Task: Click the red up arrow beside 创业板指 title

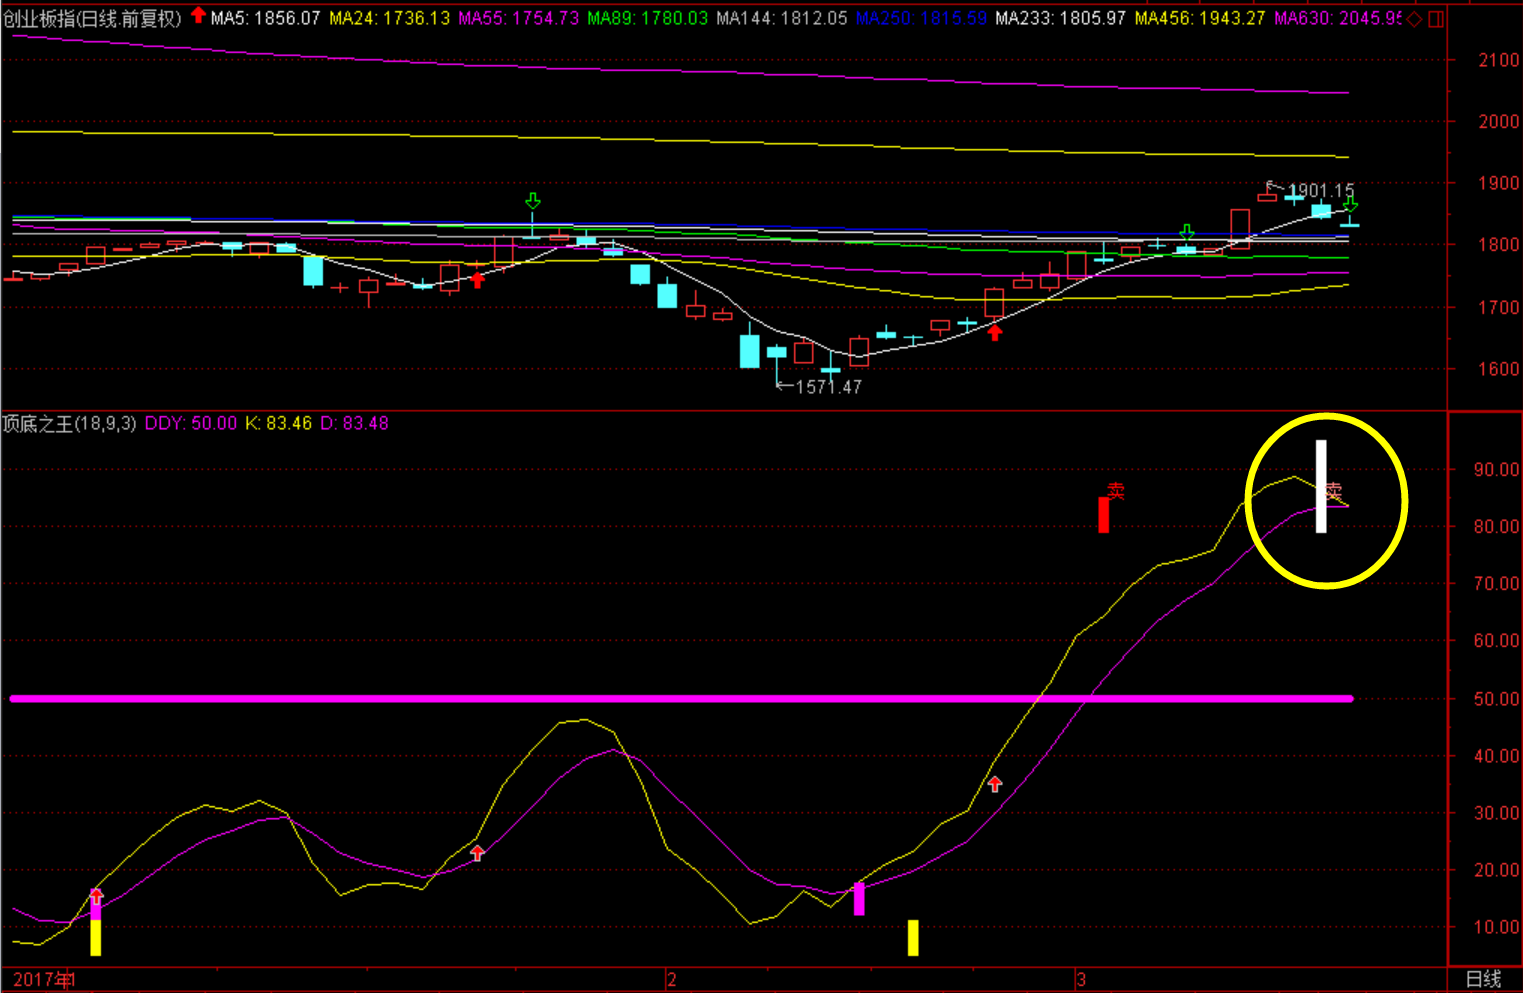Action: point(198,15)
